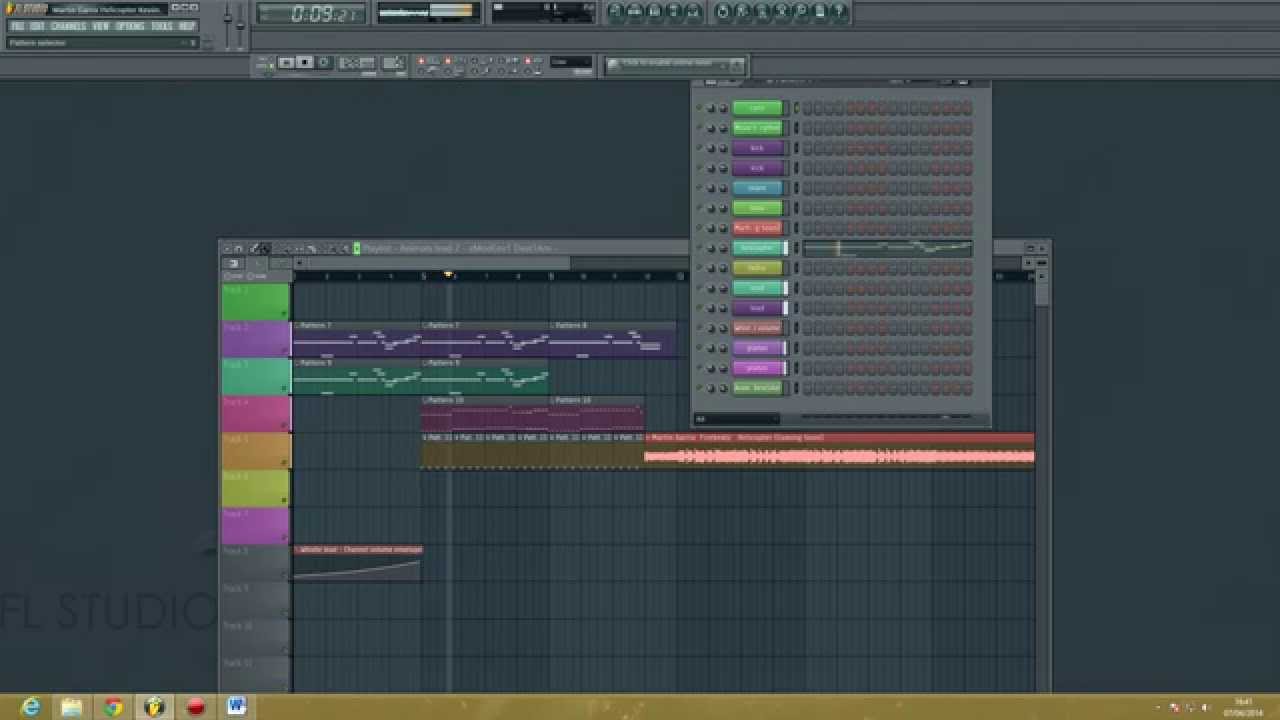Expand the Pattern selector dropdown
The width and height of the screenshot is (1280, 720).
point(102,43)
